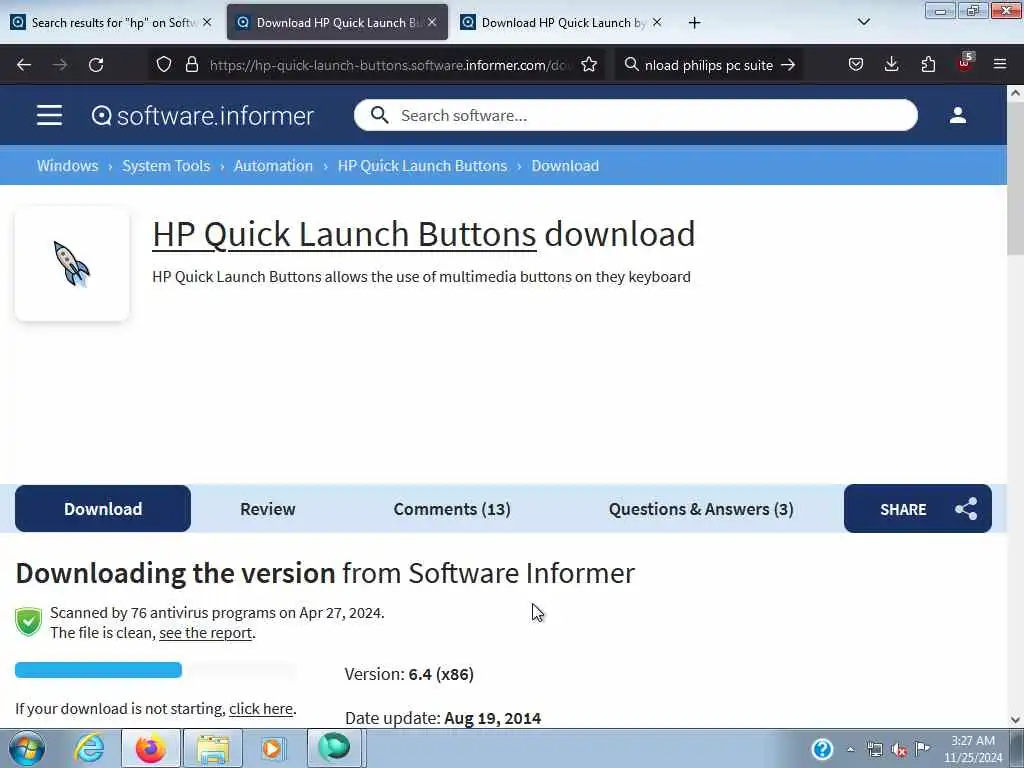This screenshot has height=768, width=1024.
Task: Select the Download page tab
Action: (103, 509)
